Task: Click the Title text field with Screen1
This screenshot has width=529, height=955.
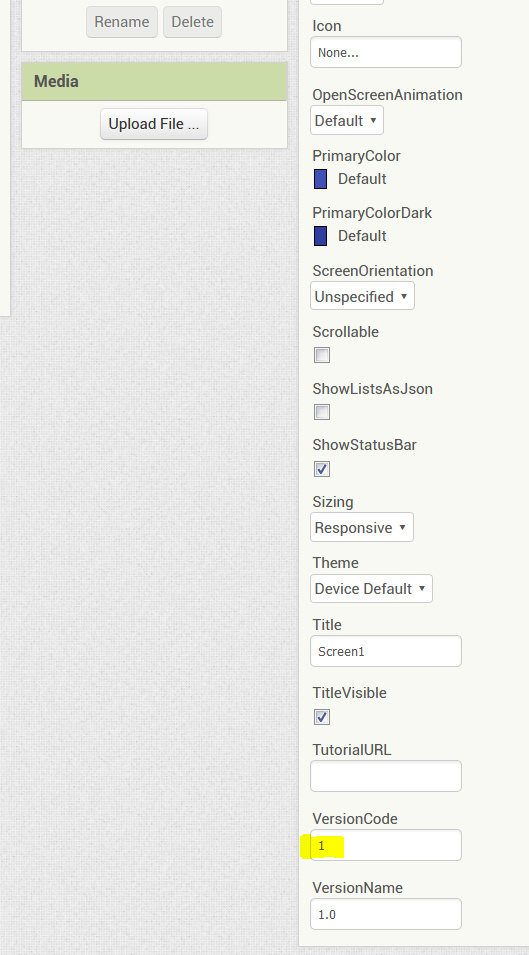Action: click(386, 651)
